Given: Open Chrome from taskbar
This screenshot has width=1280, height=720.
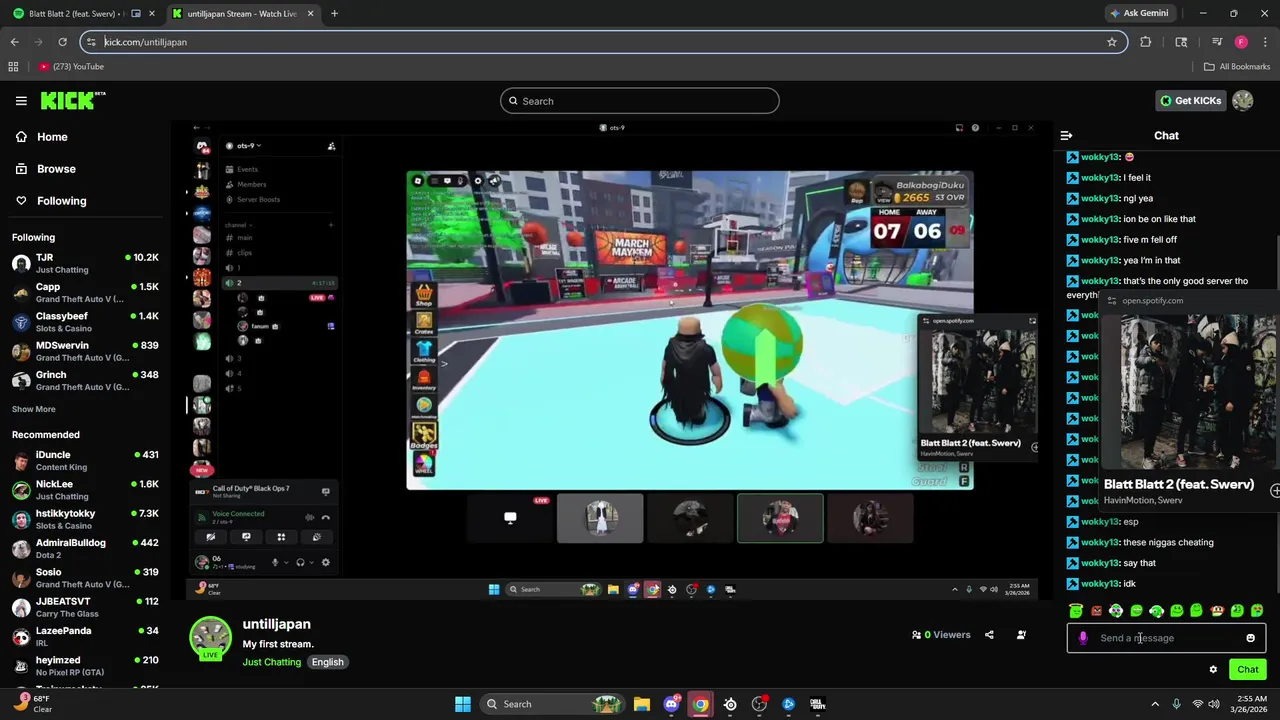Looking at the screenshot, I should 700,704.
